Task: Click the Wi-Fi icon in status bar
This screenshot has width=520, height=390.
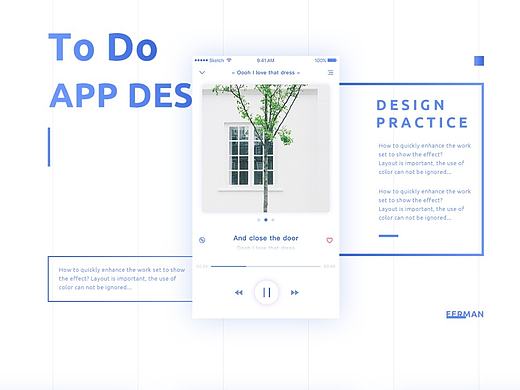Action: click(x=229, y=60)
